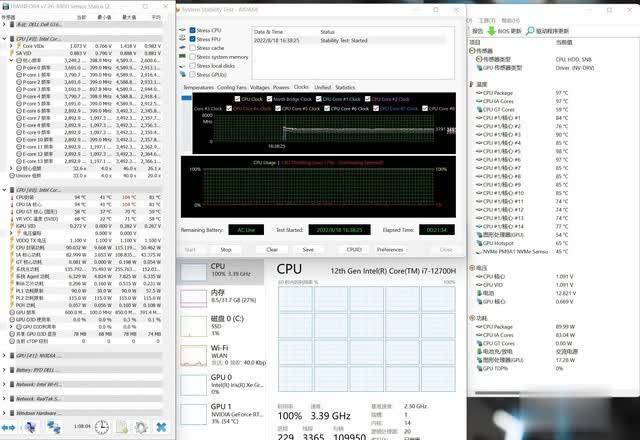Image resolution: width=640 pixels, height=440 pixels.
Task: Open the Statistics tab
Action: coord(345,88)
